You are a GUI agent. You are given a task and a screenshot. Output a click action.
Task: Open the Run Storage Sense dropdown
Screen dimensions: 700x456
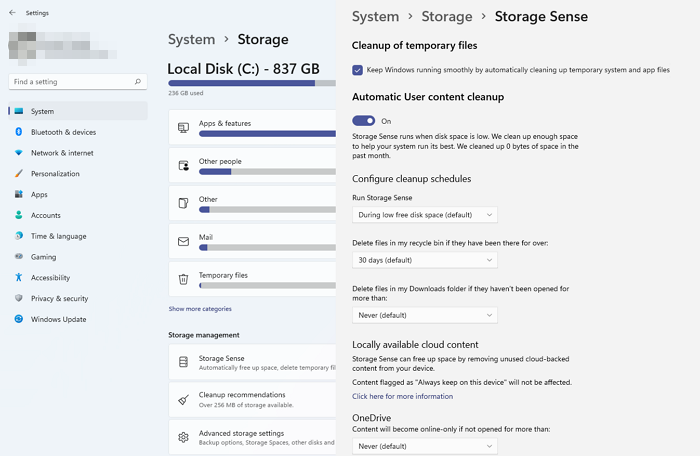[425, 215]
